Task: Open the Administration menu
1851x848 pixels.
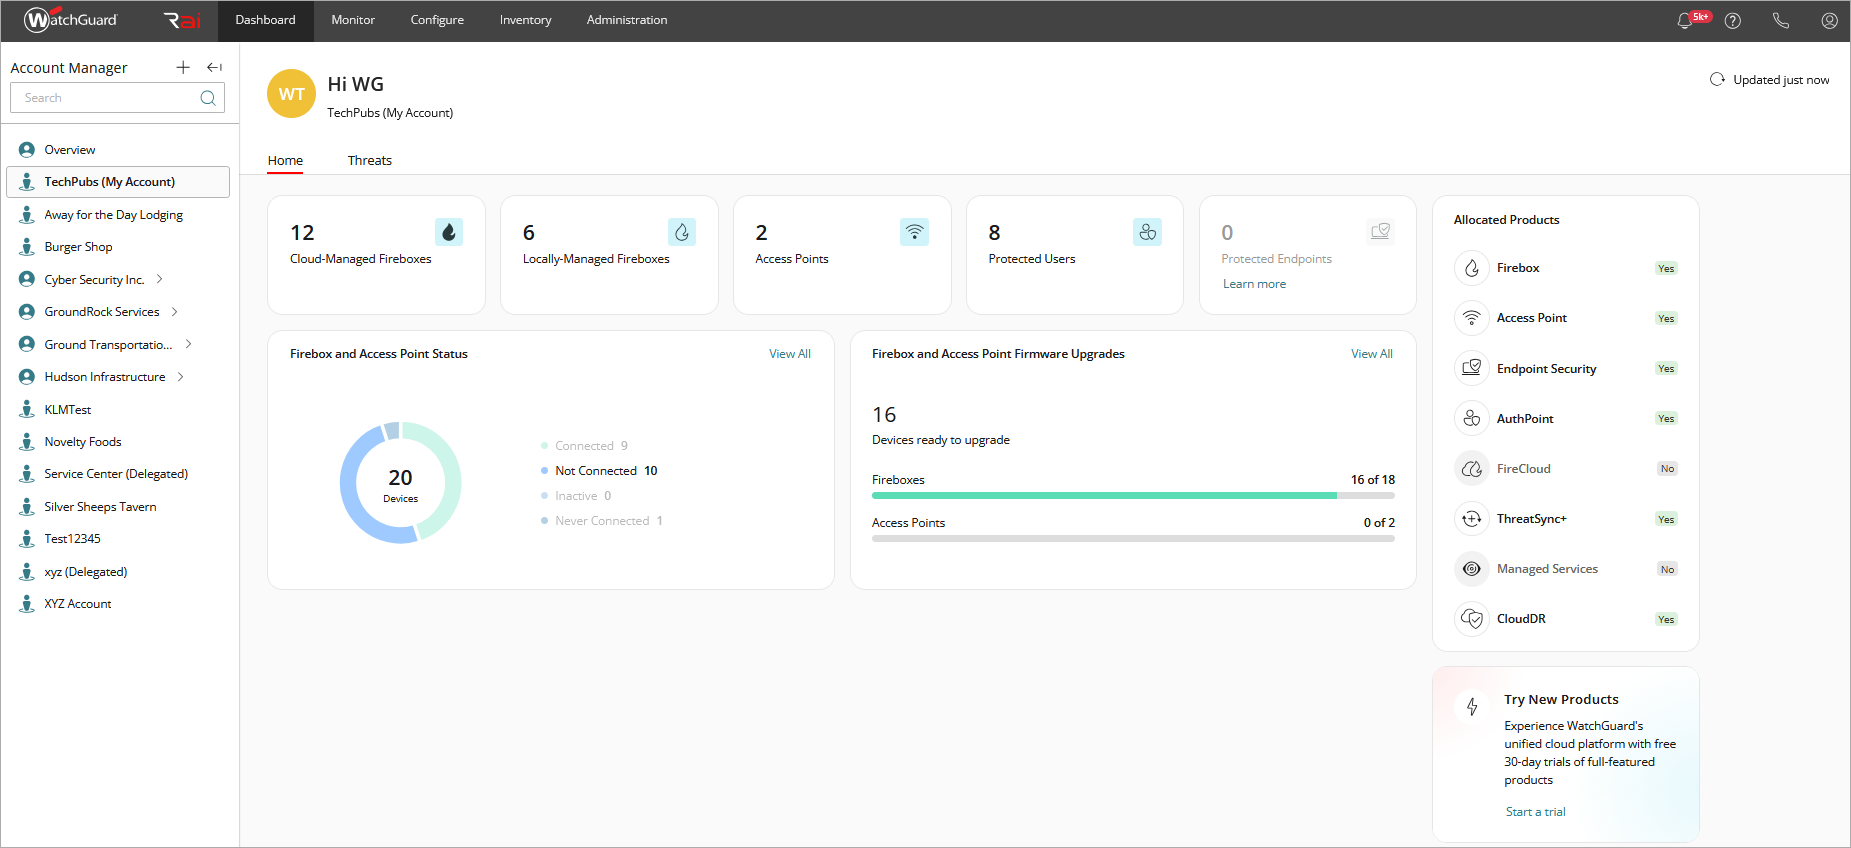Action: pyautogui.click(x=627, y=20)
